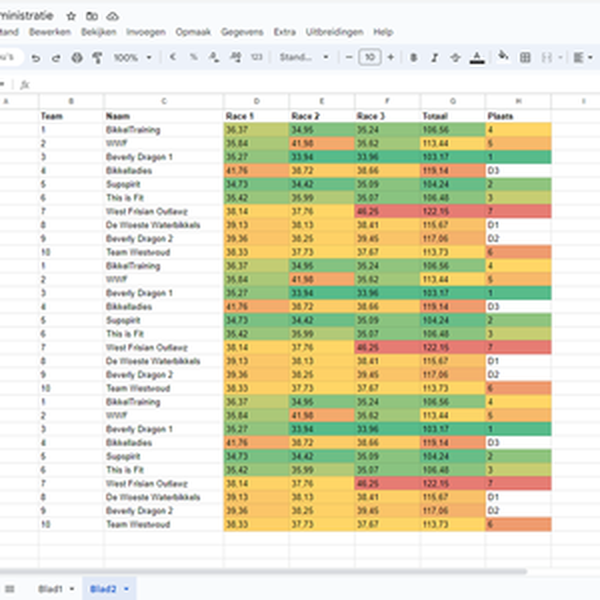Switch to the Blad1 sheet tab

[50, 589]
